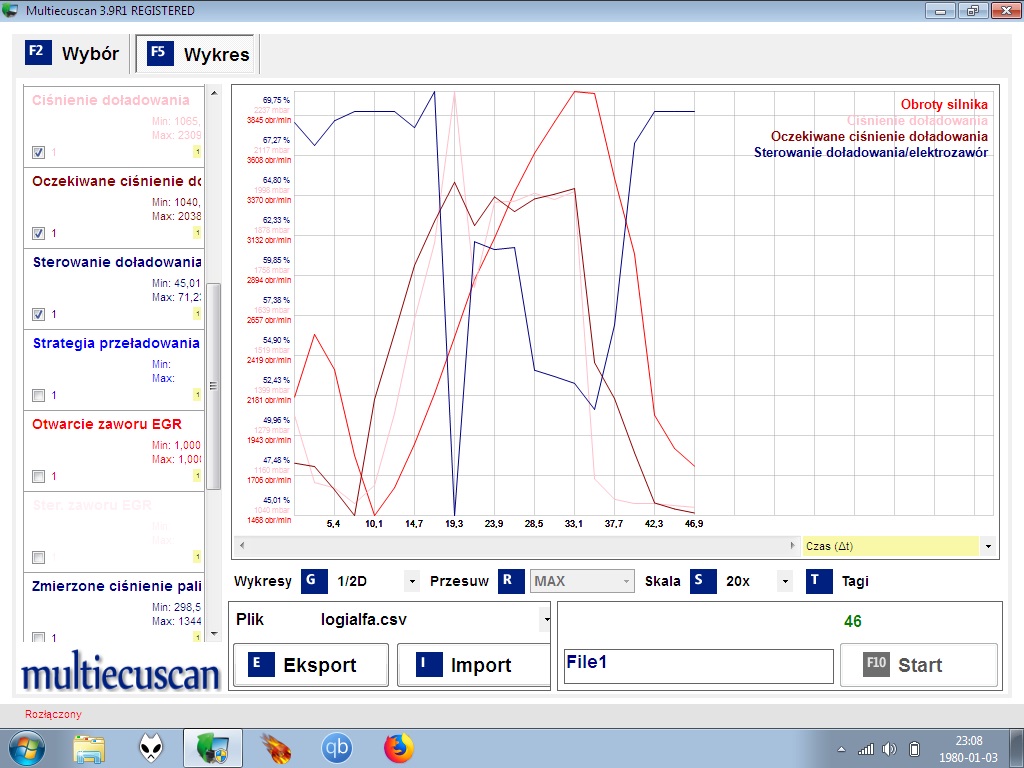The width and height of the screenshot is (1024, 768).
Task: Enable the Strategia przeładowania checkbox
Action: (x=38, y=395)
